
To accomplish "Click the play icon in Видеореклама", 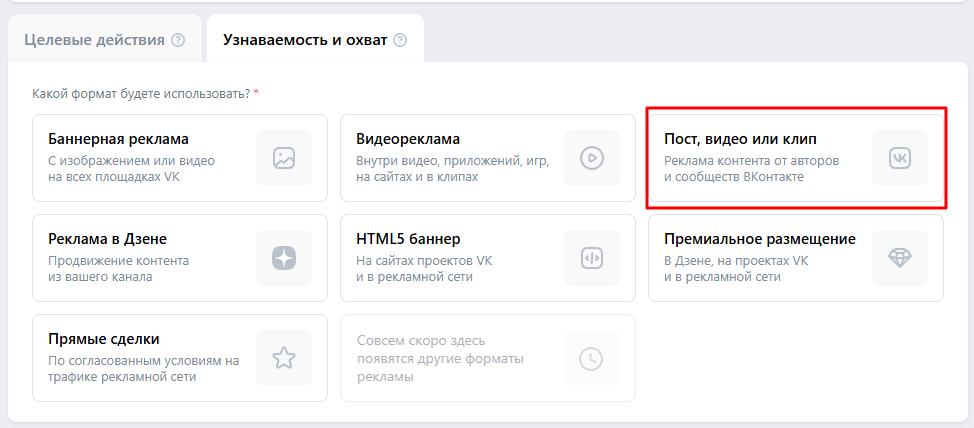I will coord(592,158).
